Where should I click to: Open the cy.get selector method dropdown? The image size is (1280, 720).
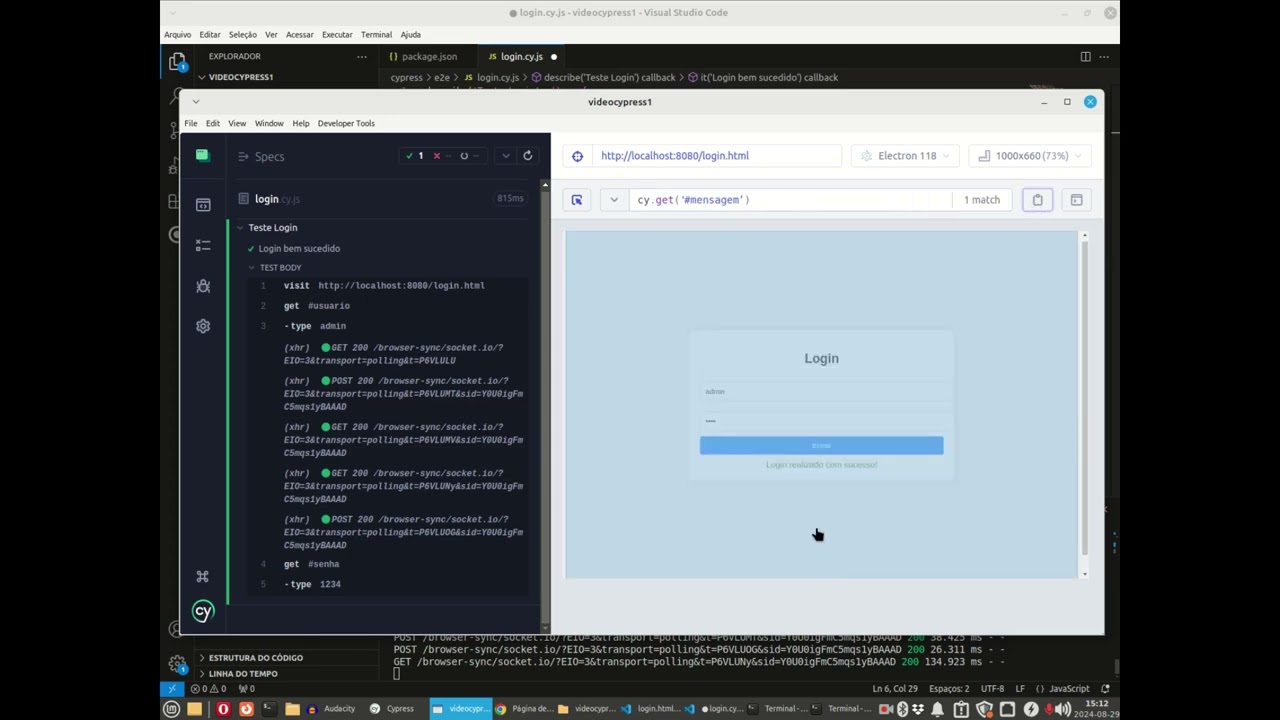click(x=614, y=200)
